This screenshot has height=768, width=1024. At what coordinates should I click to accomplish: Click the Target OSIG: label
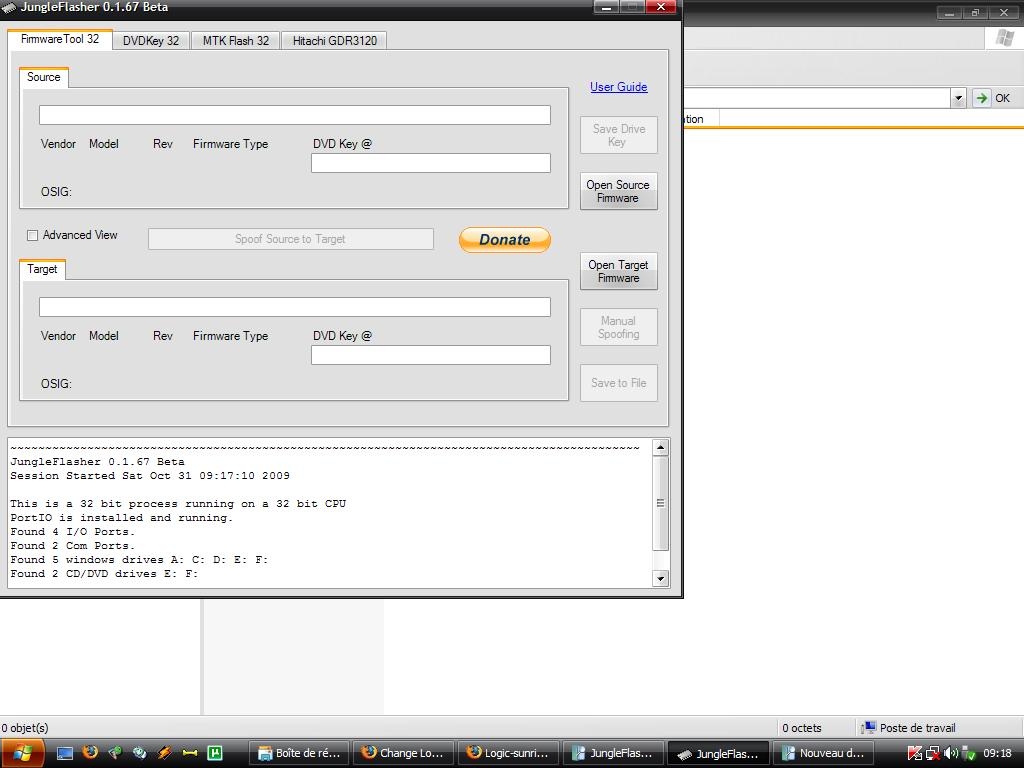56,384
